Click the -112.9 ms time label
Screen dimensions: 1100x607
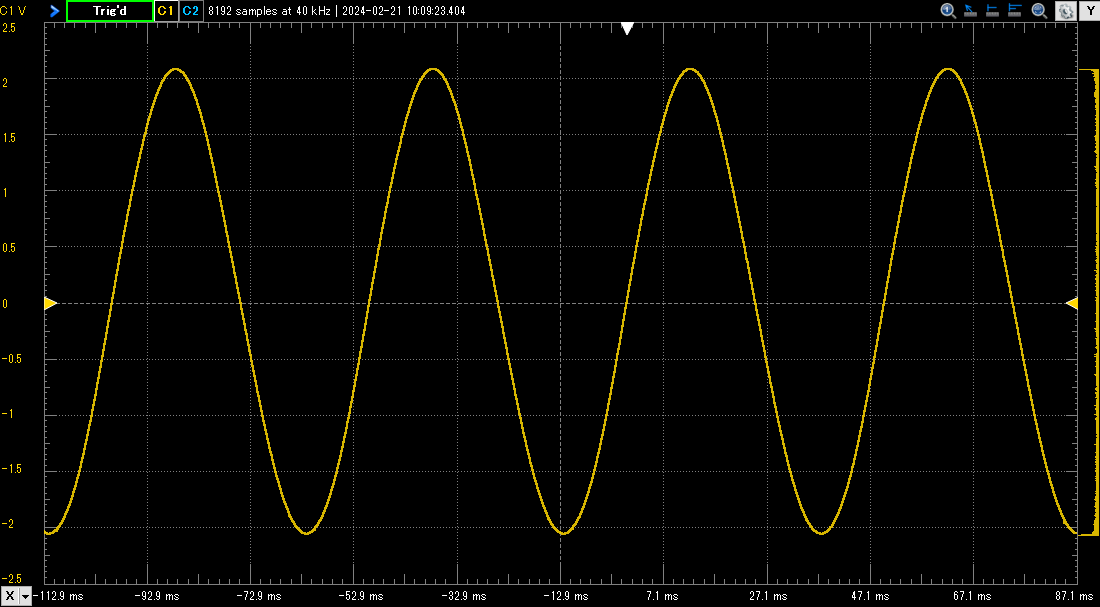pyautogui.click(x=58, y=596)
